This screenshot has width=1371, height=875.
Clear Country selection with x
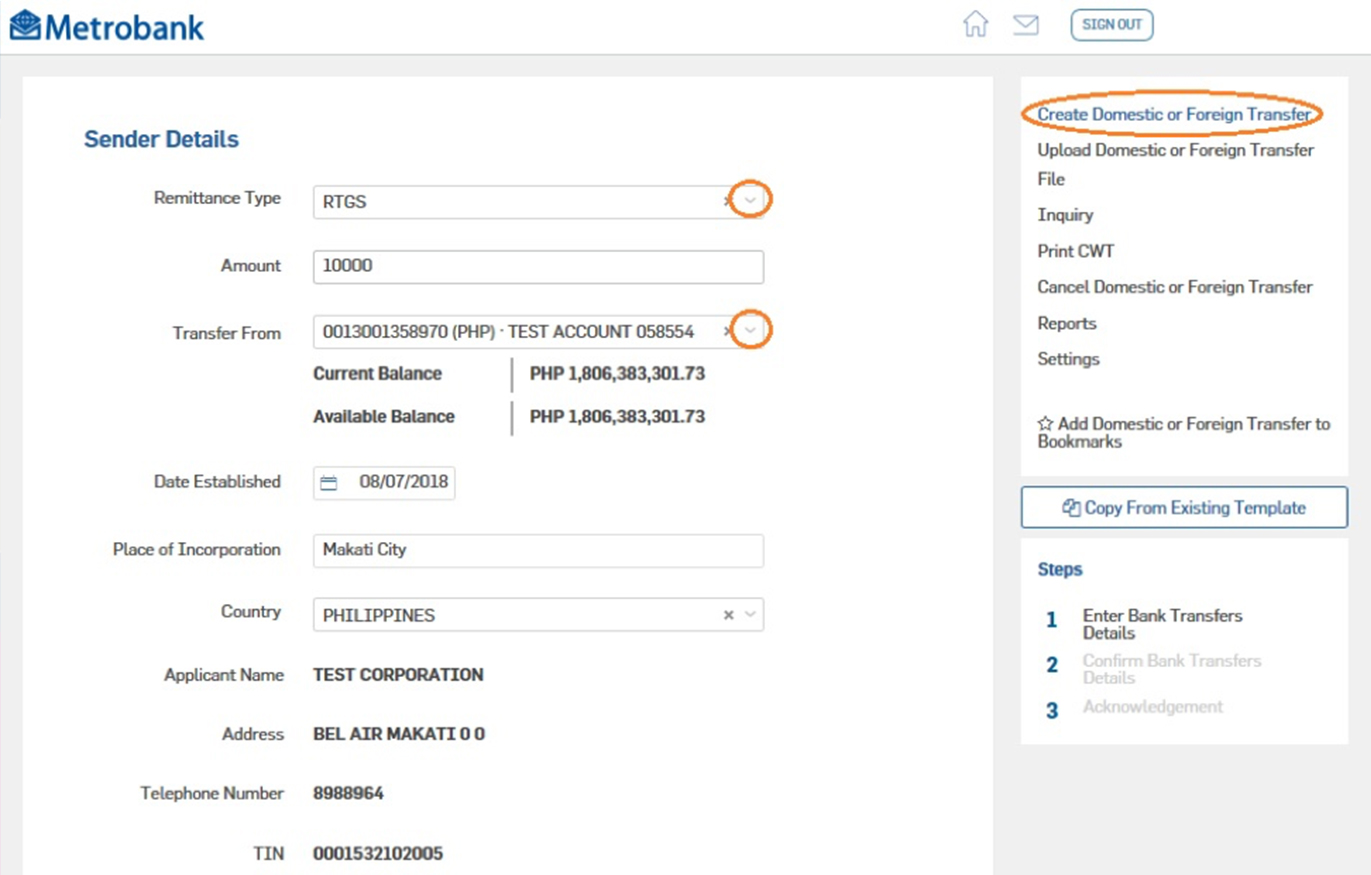click(x=728, y=615)
